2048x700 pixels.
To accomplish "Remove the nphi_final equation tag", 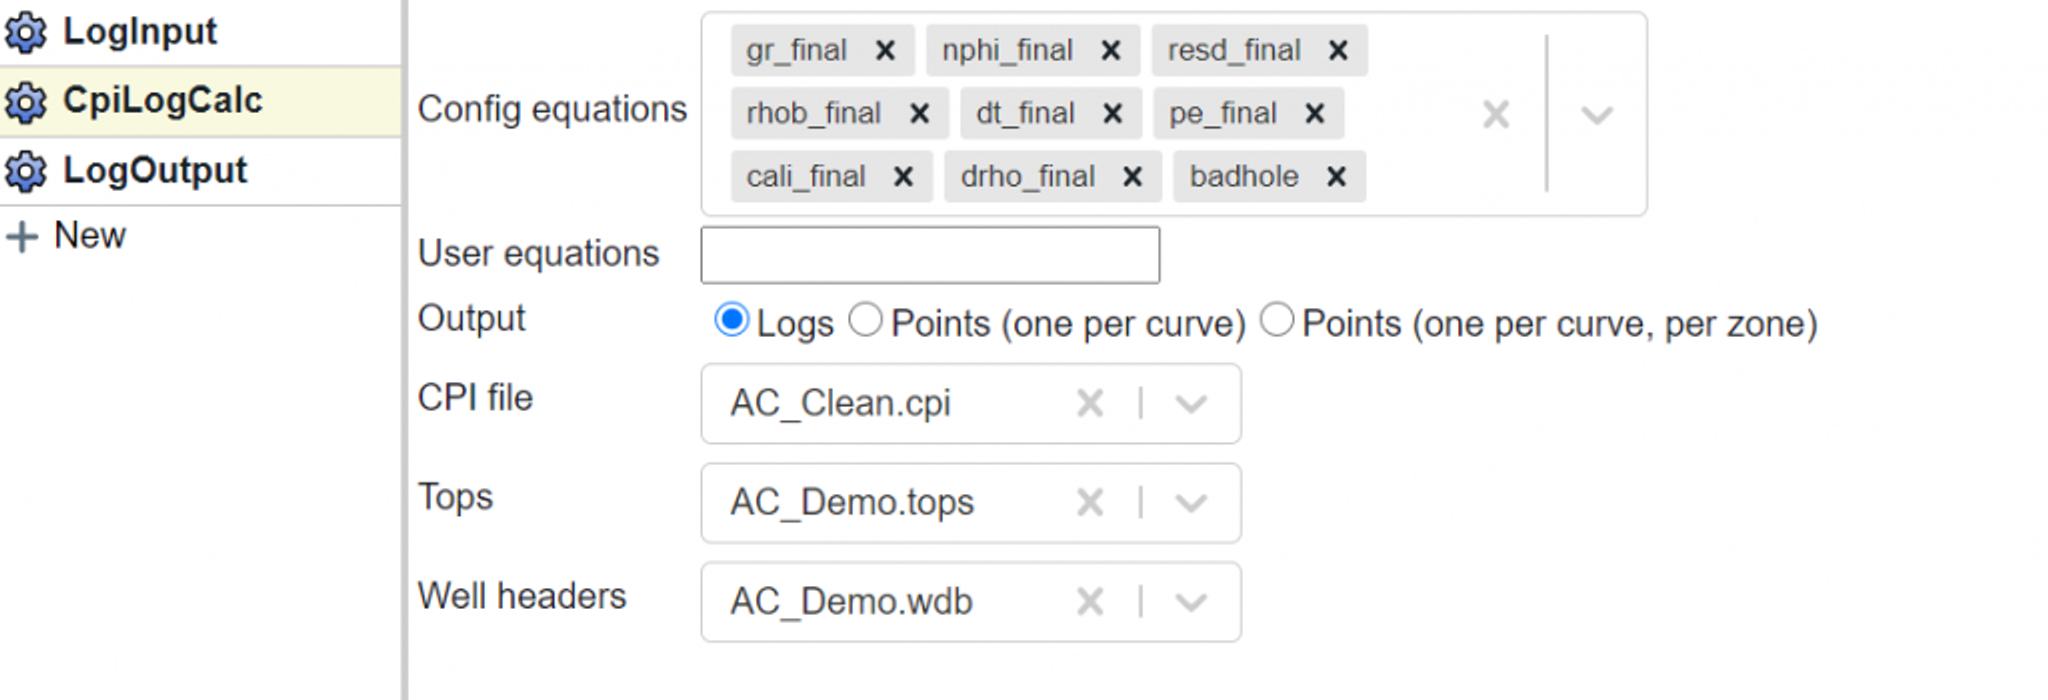I will click(x=1110, y=51).
